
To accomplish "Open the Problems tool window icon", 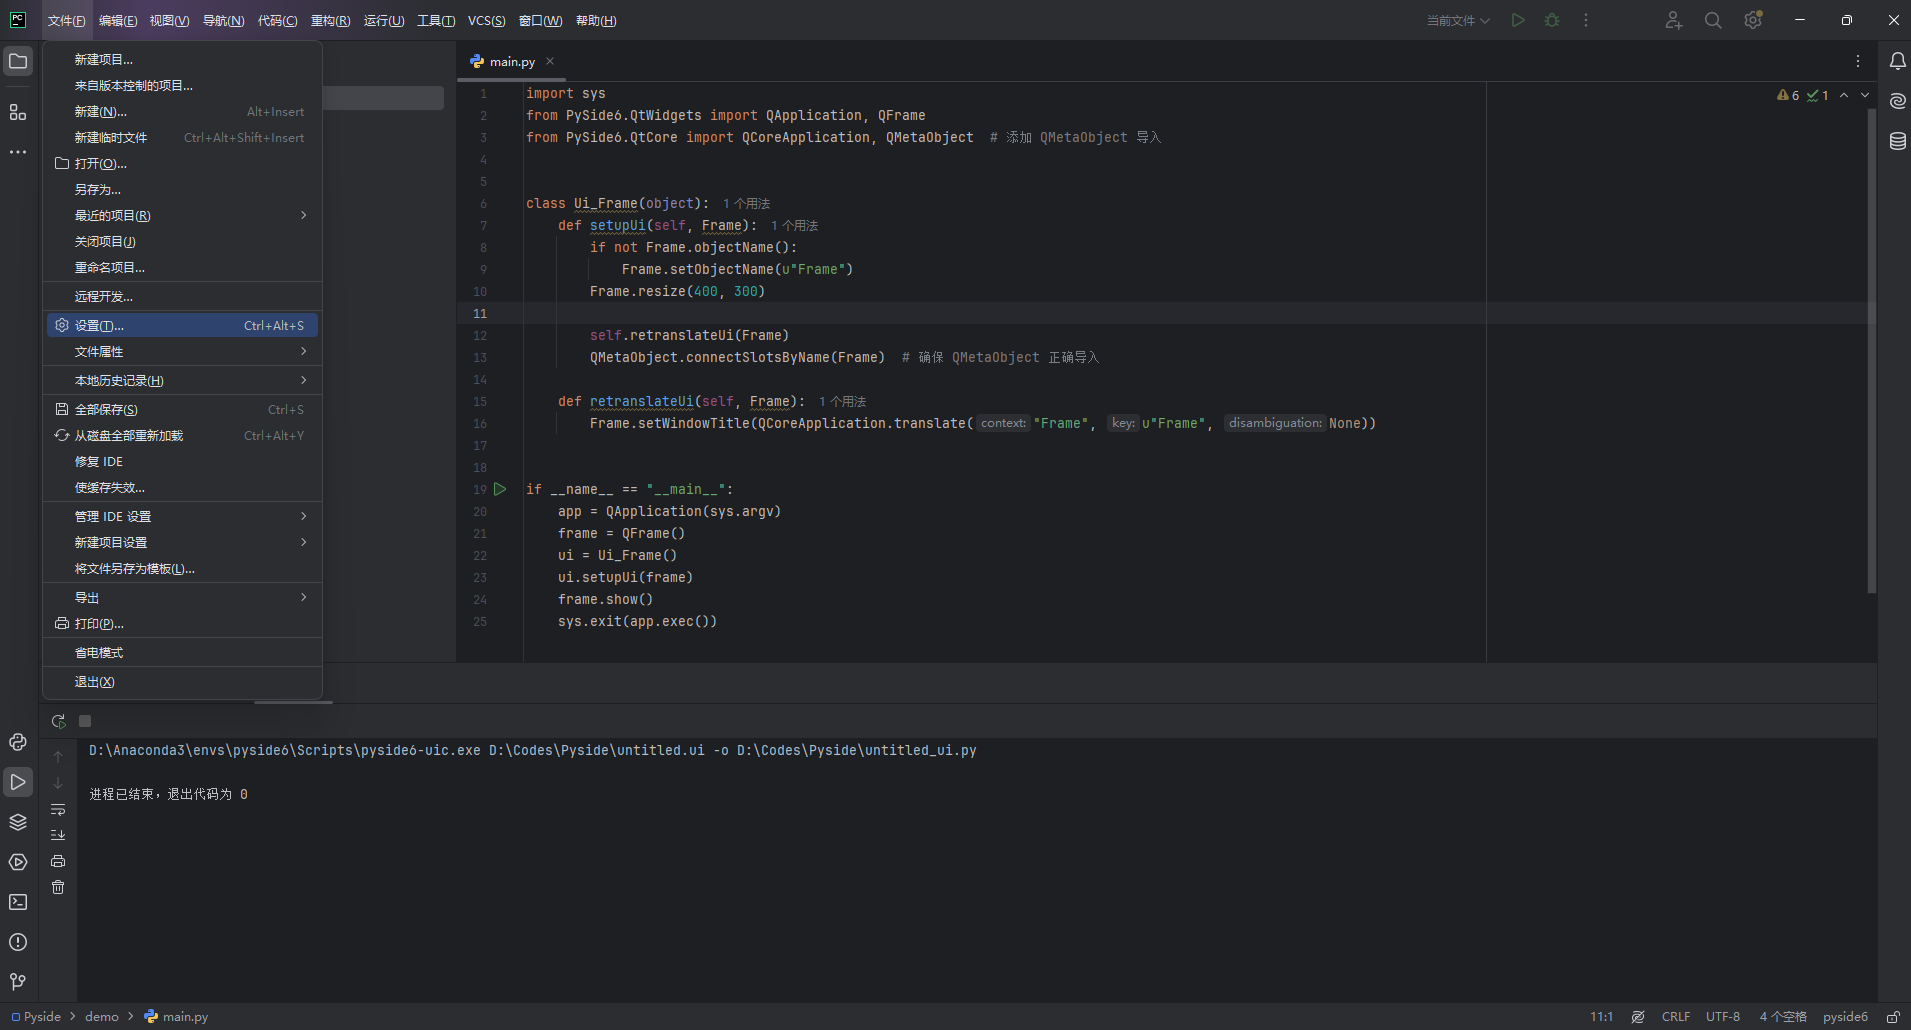I will coord(18,942).
